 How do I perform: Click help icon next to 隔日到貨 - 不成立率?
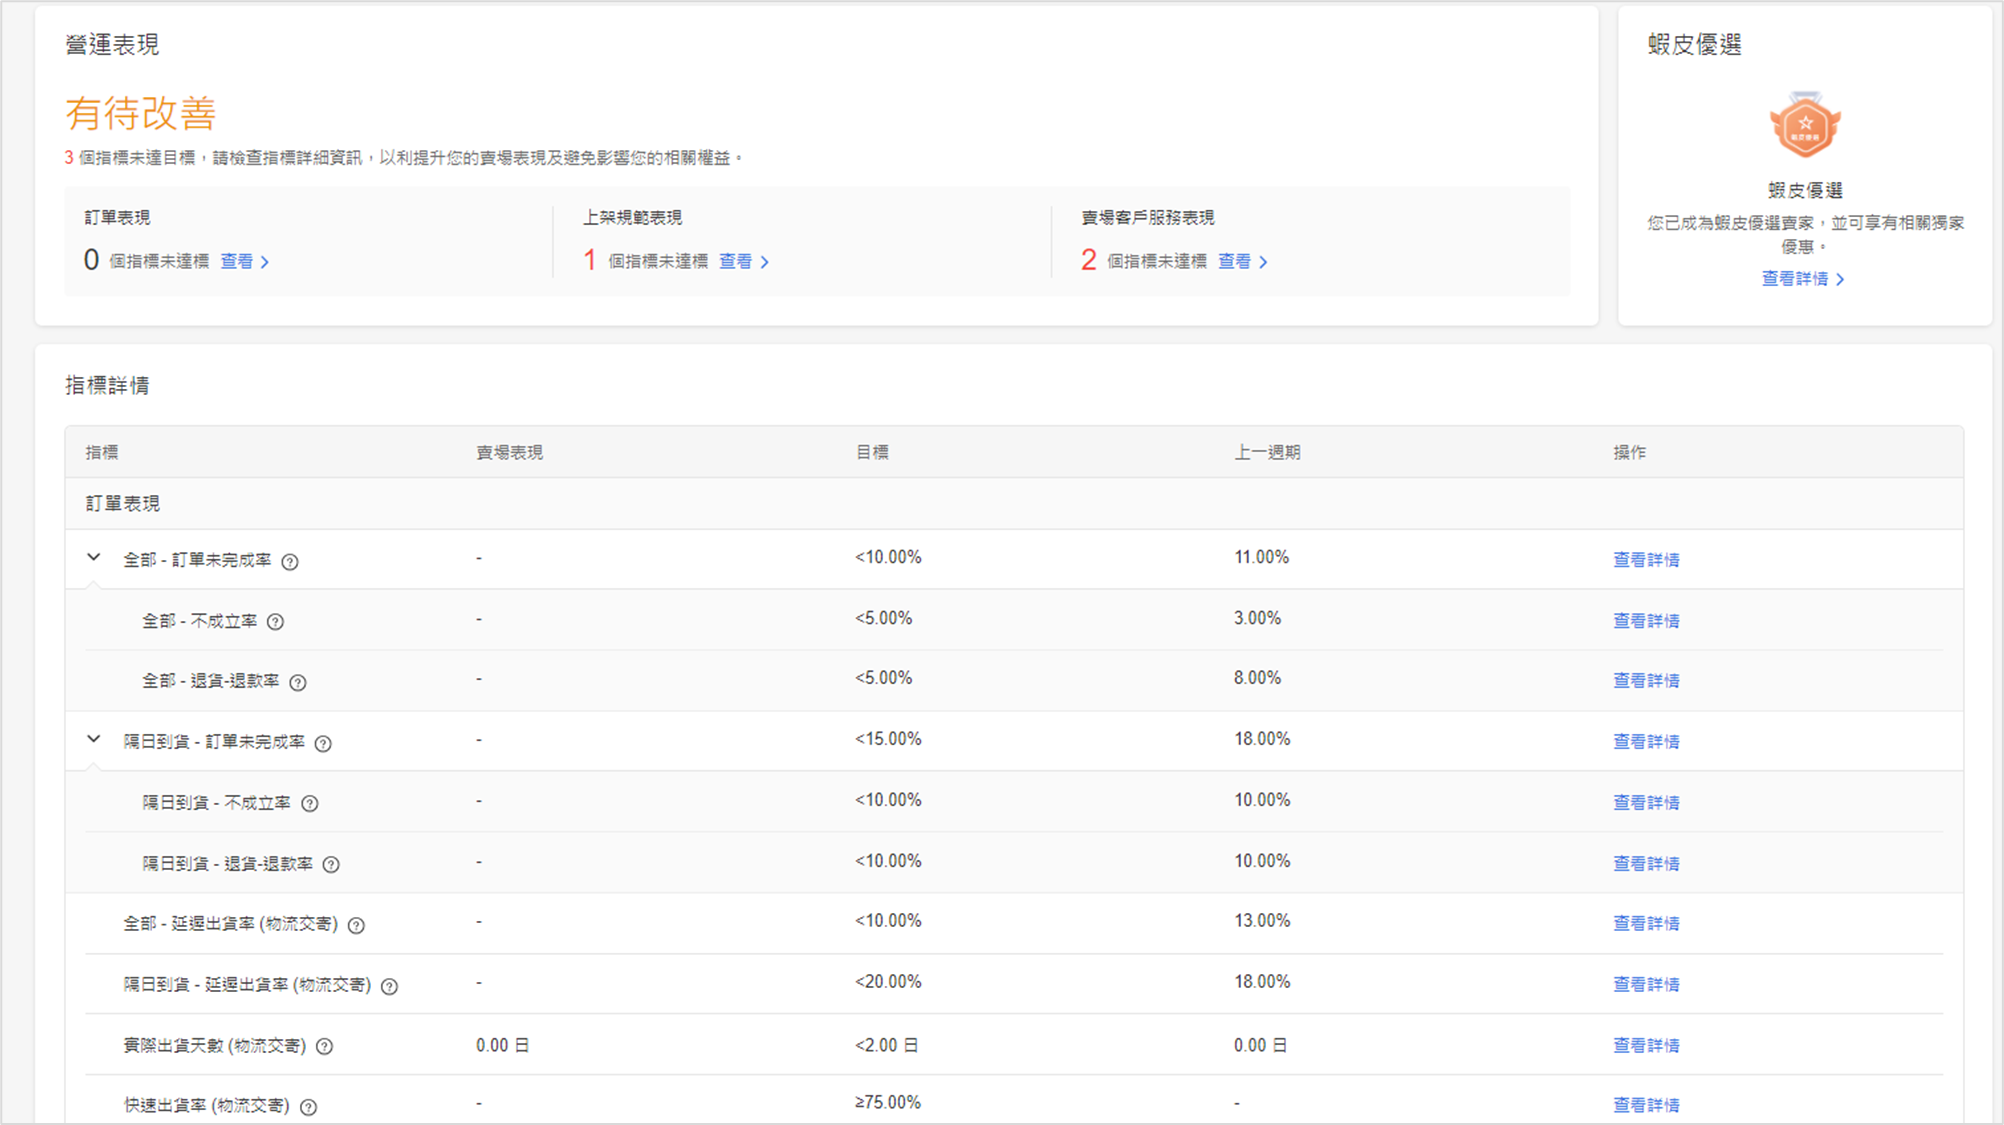(310, 804)
